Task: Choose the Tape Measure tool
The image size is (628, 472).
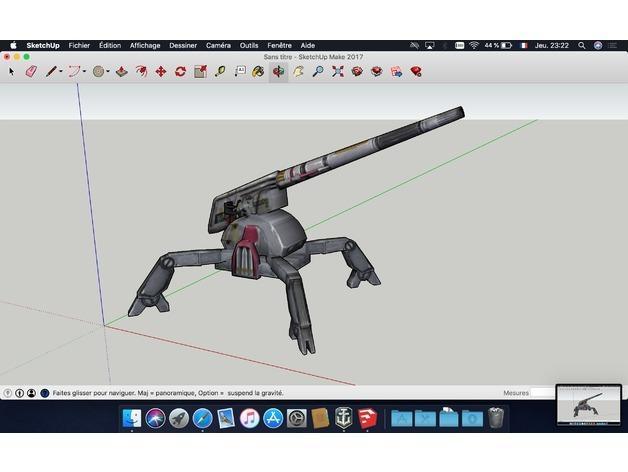Action: (219, 72)
